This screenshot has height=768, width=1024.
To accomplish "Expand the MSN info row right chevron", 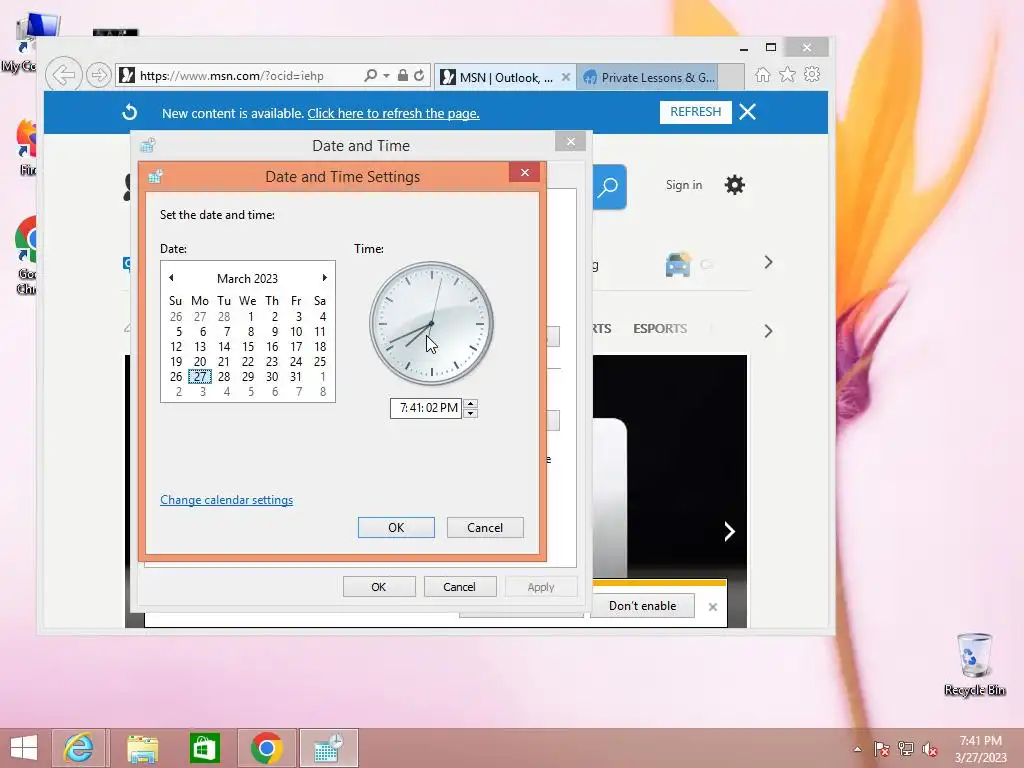I will pos(768,263).
